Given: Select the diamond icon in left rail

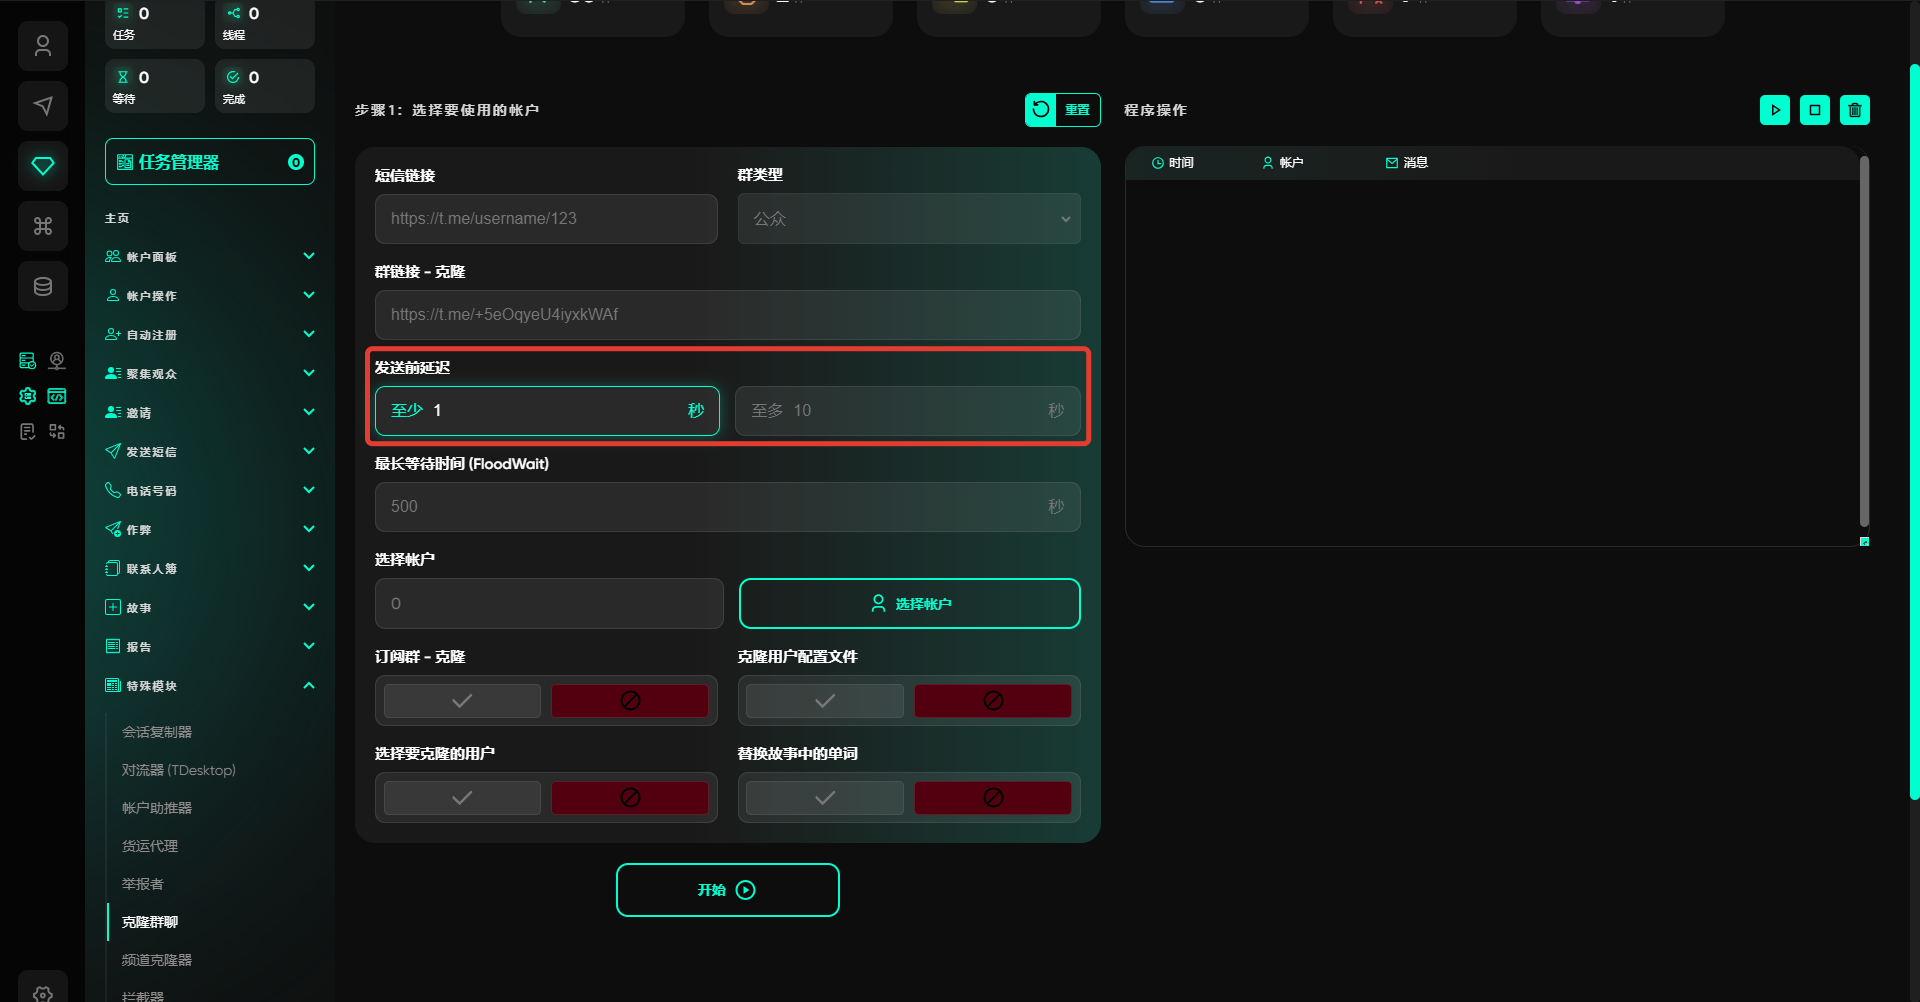Looking at the screenshot, I should pyautogui.click(x=43, y=166).
